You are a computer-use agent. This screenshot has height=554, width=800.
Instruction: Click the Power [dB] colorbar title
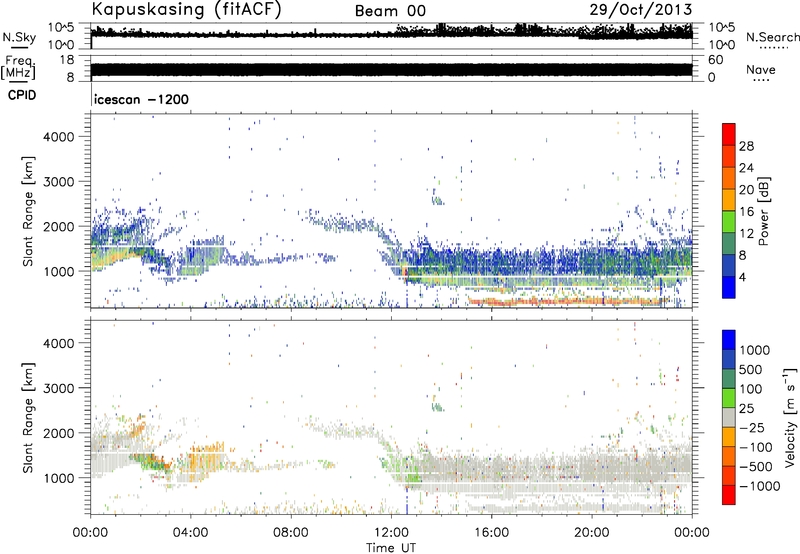[x=764, y=211]
